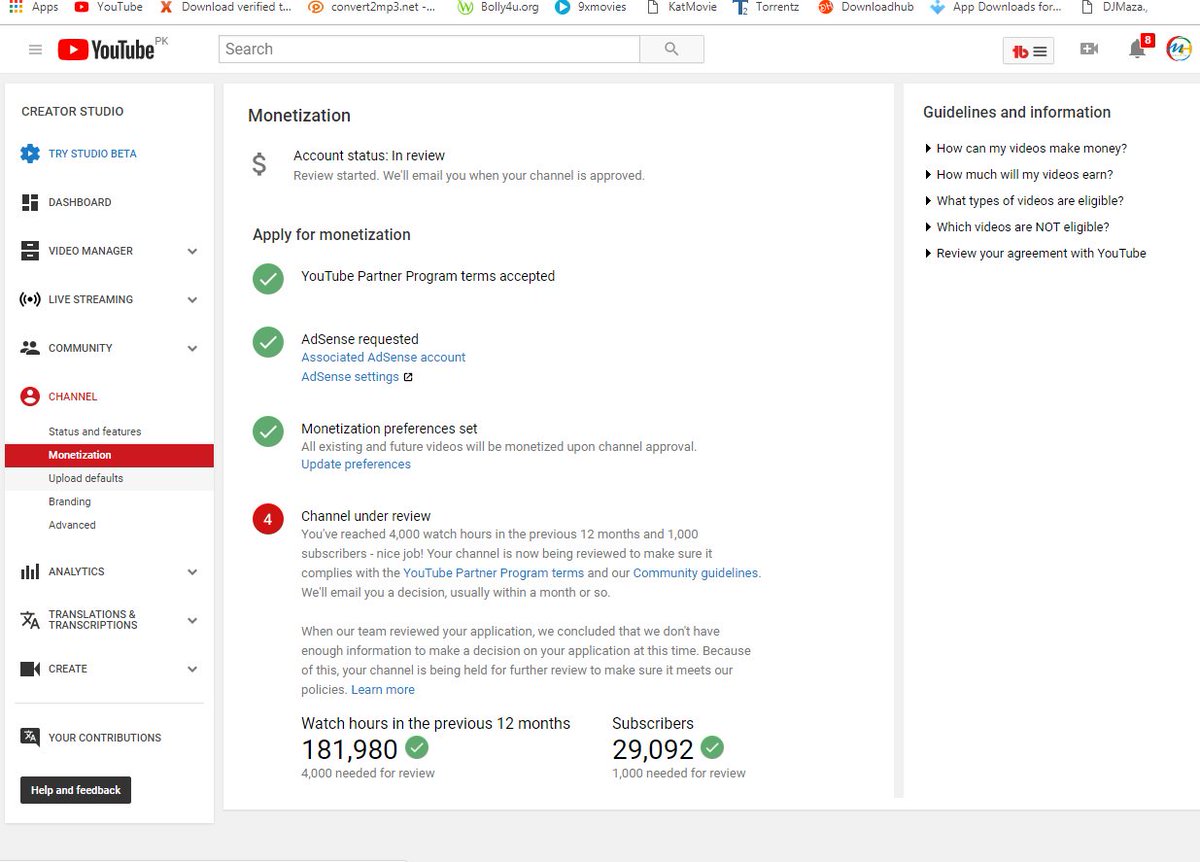The height and width of the screenshot is (862, 1200).
Task: Open the account avatar menu
Action: tap(1180, 48)
